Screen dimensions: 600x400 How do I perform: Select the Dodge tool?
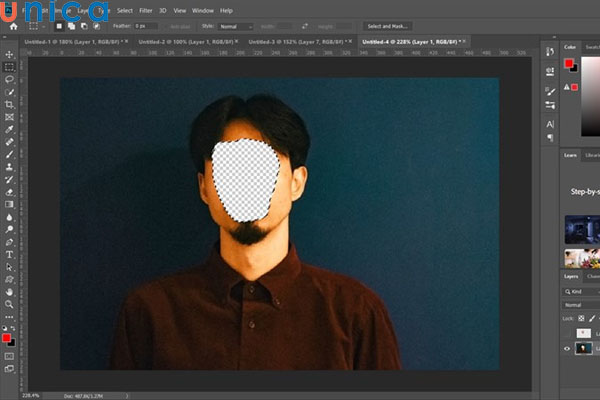(9, 230)
